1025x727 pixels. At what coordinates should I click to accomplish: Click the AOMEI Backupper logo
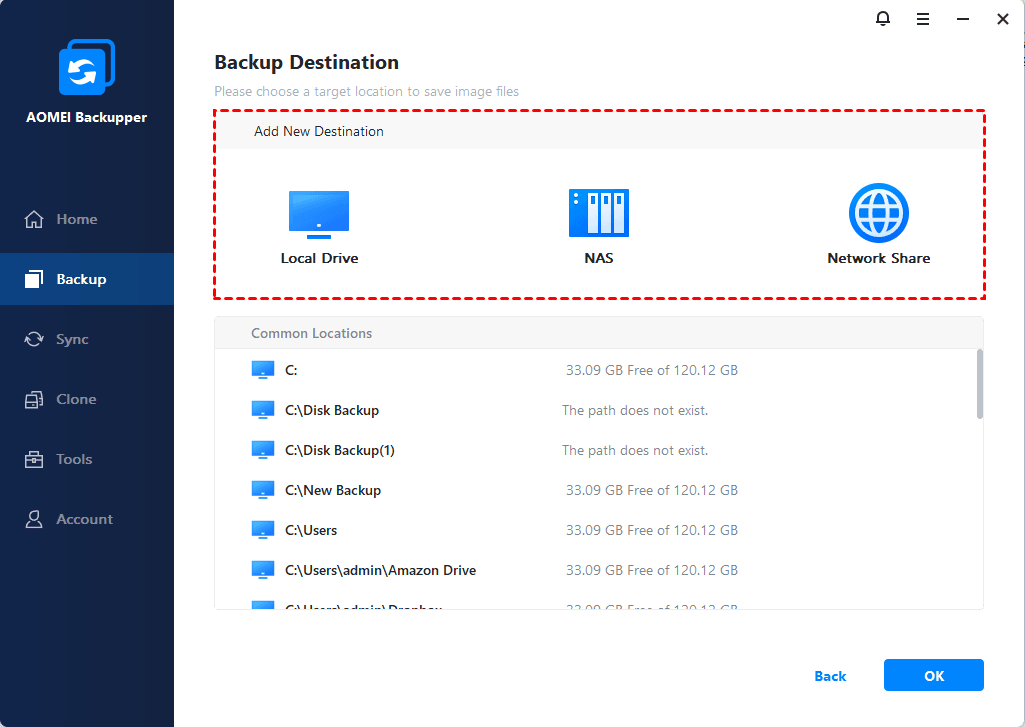point(87,69)
